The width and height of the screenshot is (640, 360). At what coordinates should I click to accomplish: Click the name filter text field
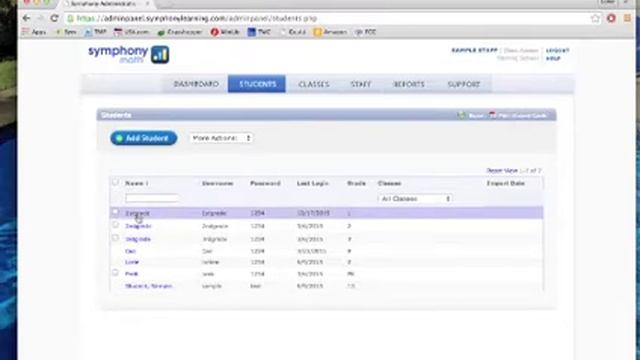pos(152,198)
